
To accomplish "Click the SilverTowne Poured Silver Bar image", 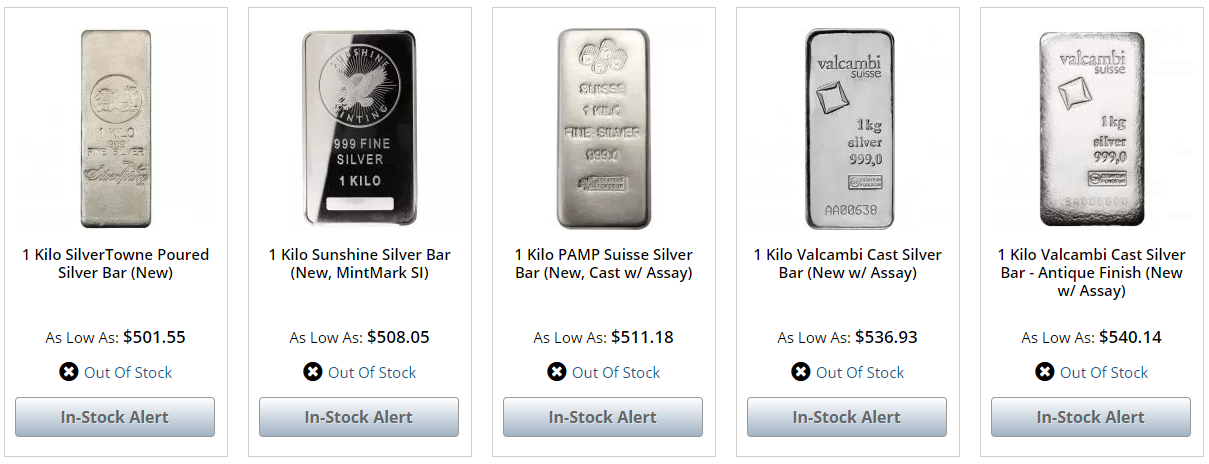I will pyautogui.click(x=115, y=129).
